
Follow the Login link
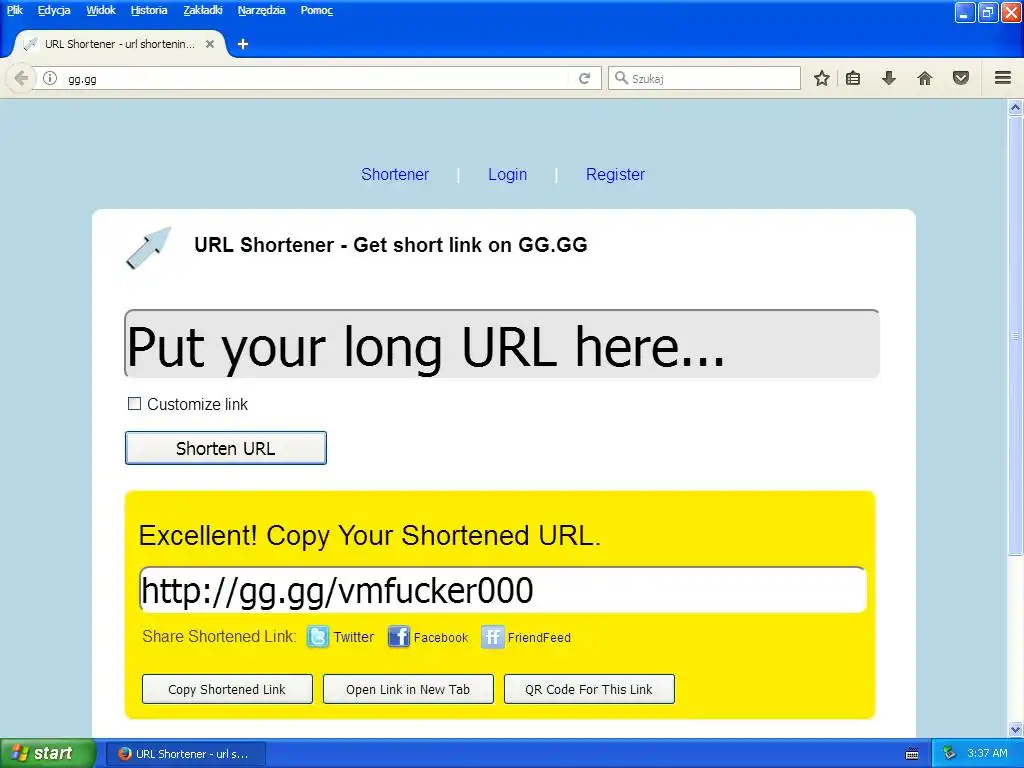[x=507, y=174]
